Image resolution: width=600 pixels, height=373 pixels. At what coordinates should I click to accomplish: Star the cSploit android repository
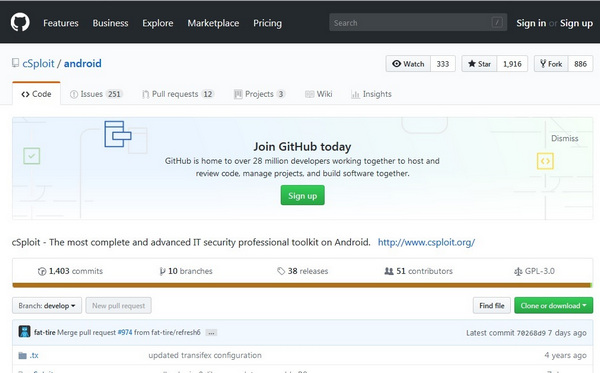tap(479, 64)
